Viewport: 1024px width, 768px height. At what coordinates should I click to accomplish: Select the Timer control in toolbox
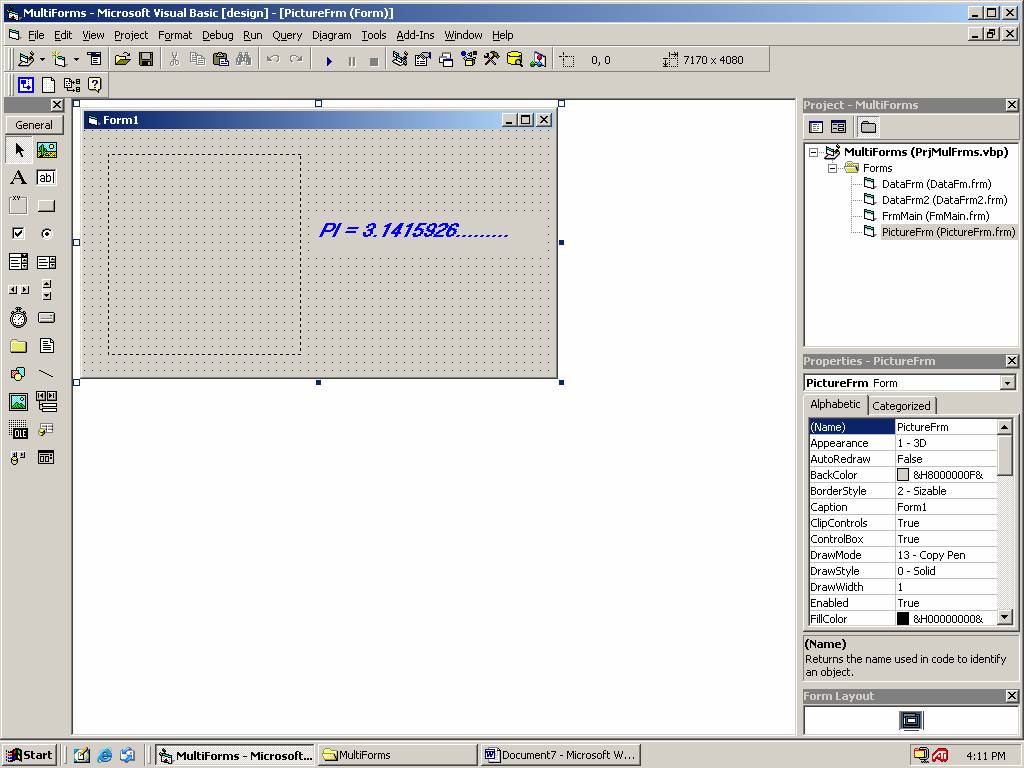[18, 318]
